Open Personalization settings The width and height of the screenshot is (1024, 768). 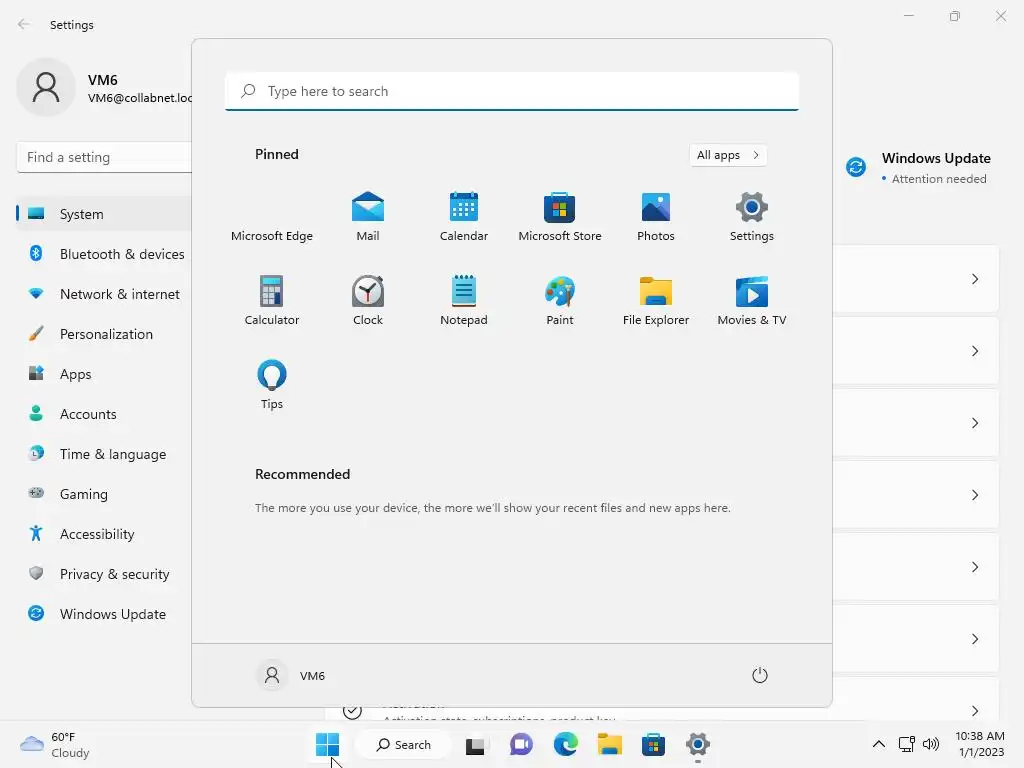pos(104,334)
